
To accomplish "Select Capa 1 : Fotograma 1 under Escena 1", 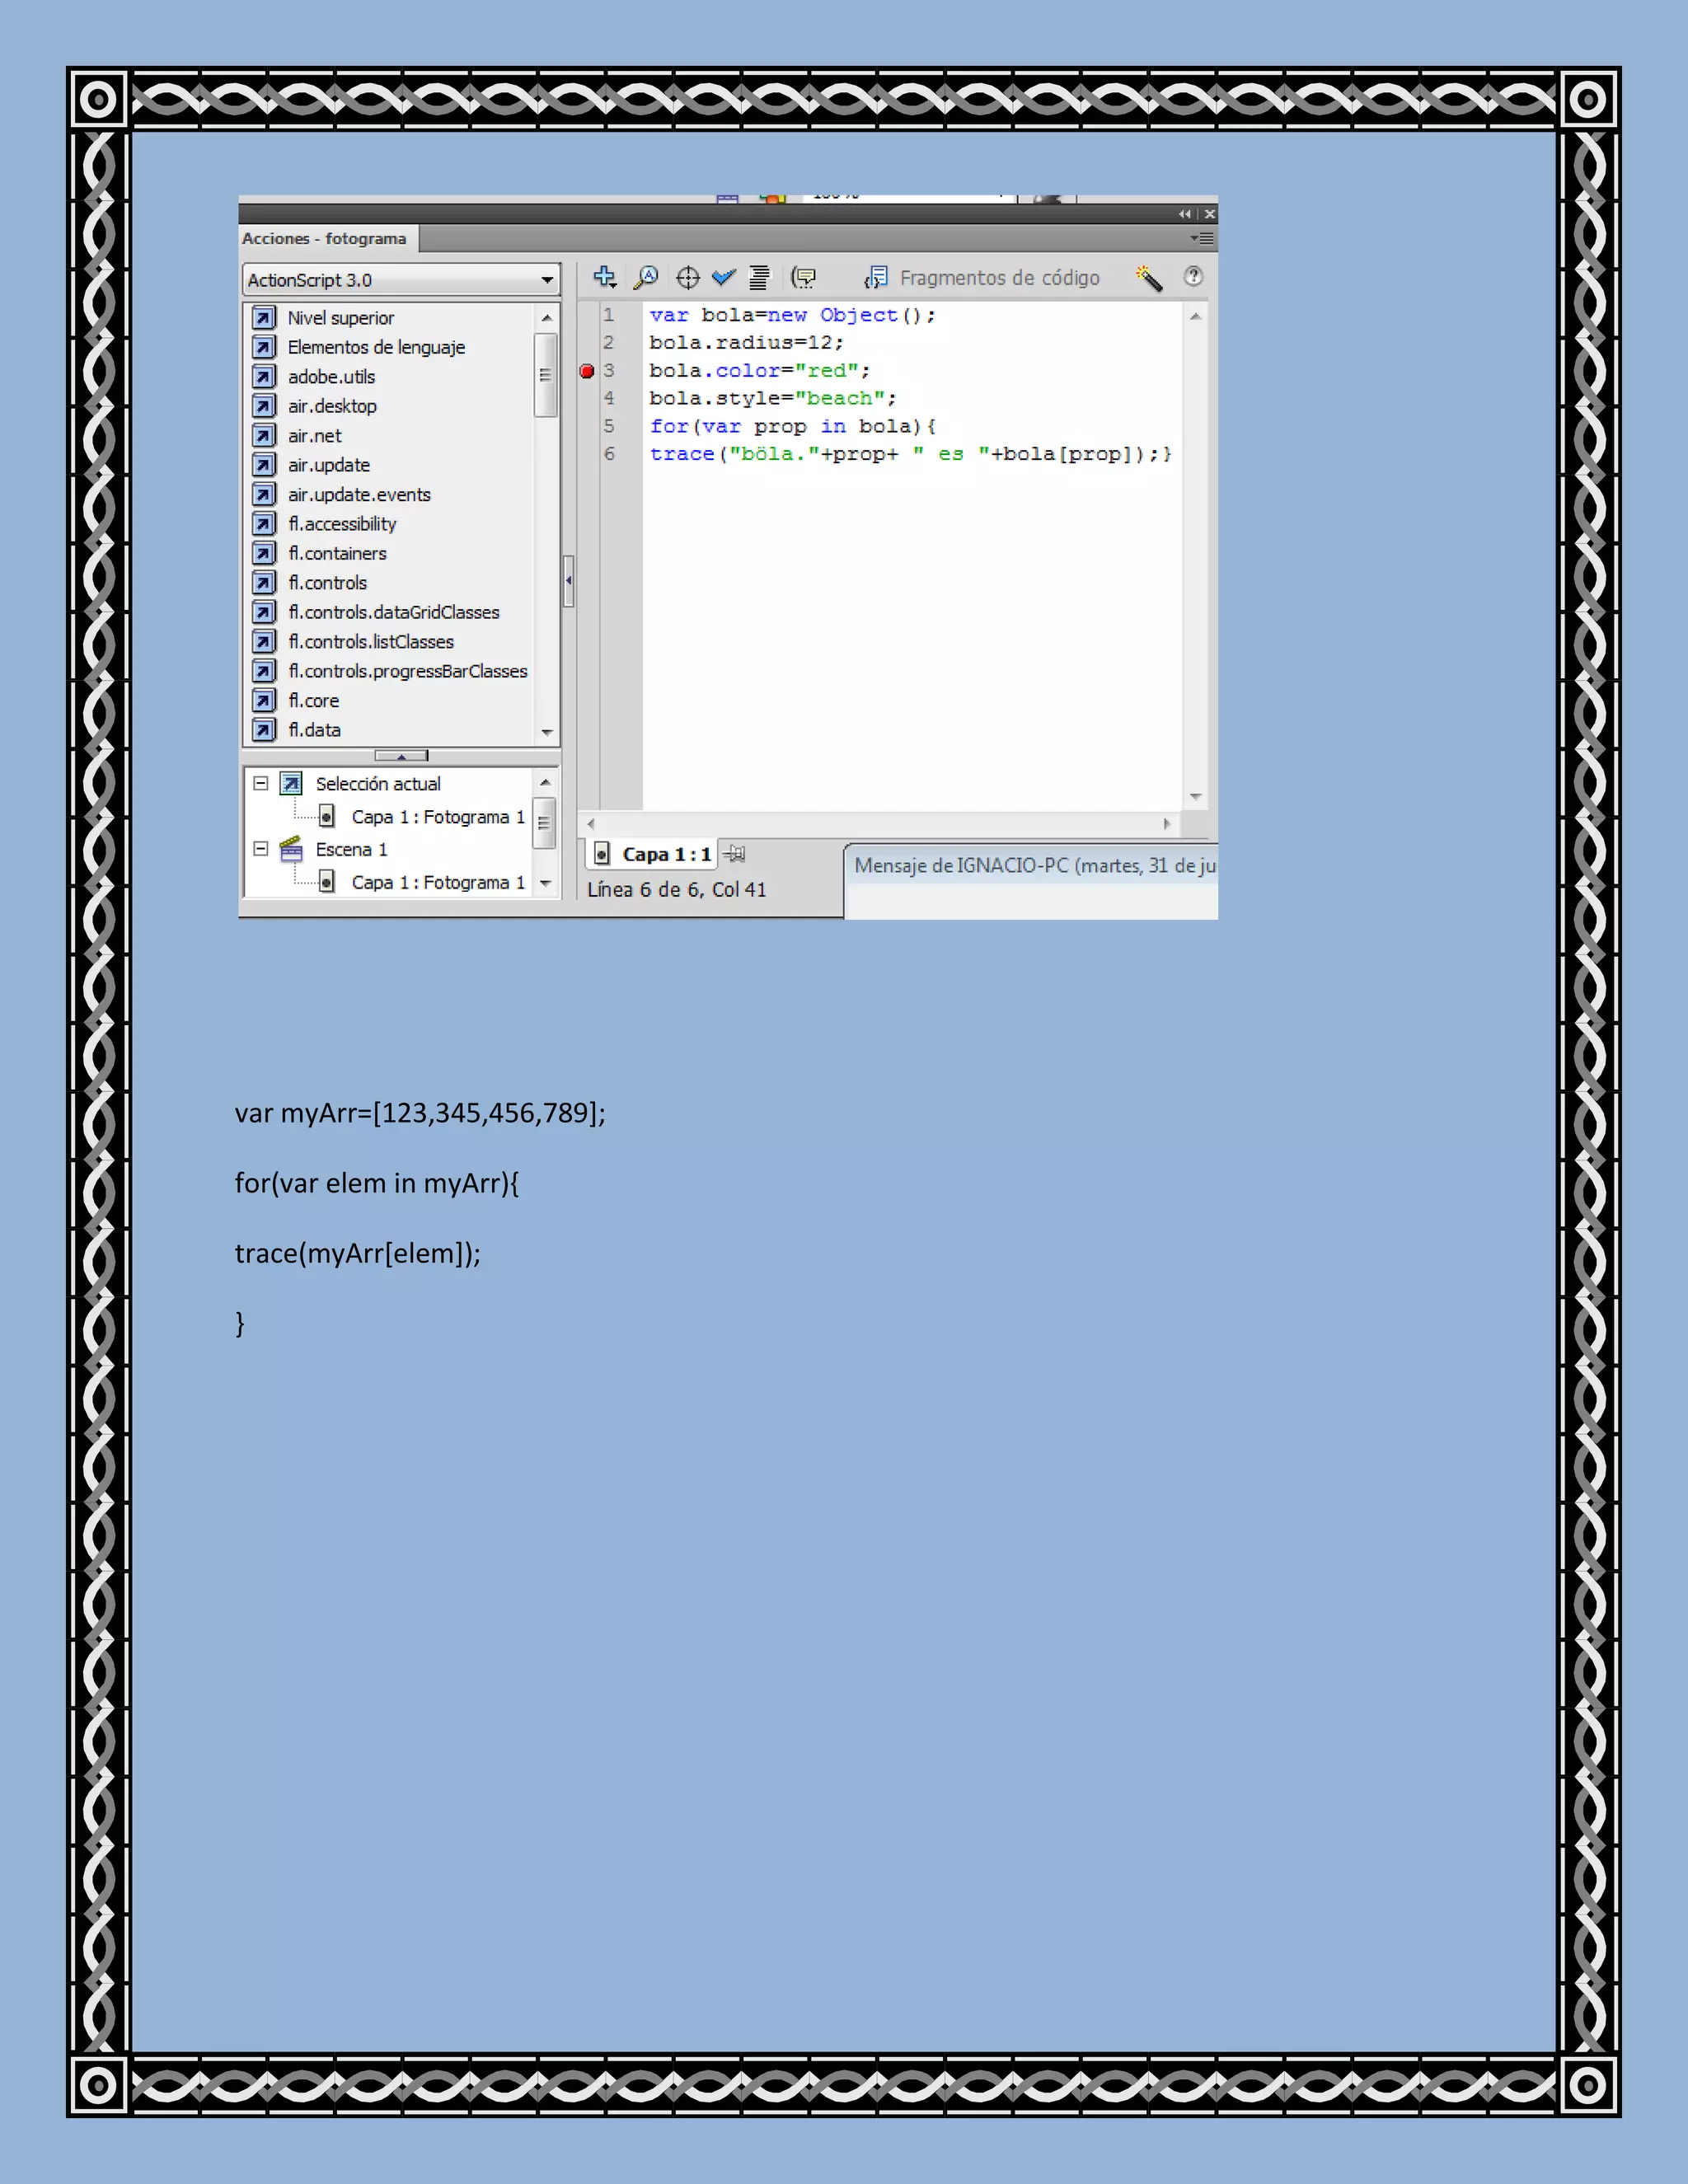I will pos(438,883).
